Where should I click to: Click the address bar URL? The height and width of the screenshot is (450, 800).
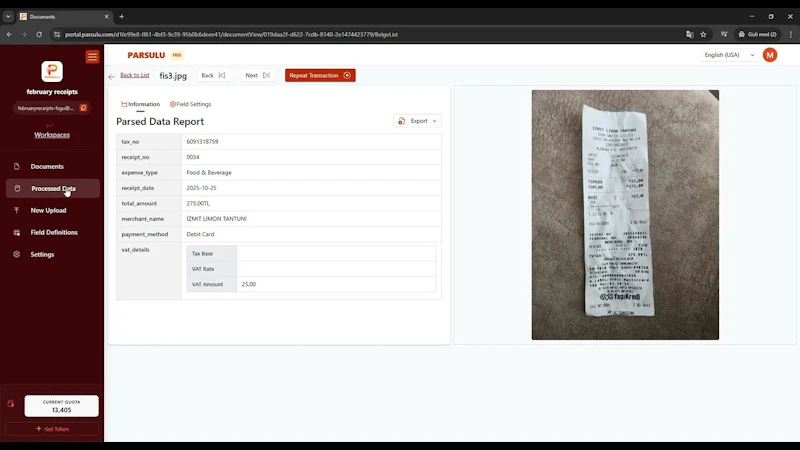[231, 34]
